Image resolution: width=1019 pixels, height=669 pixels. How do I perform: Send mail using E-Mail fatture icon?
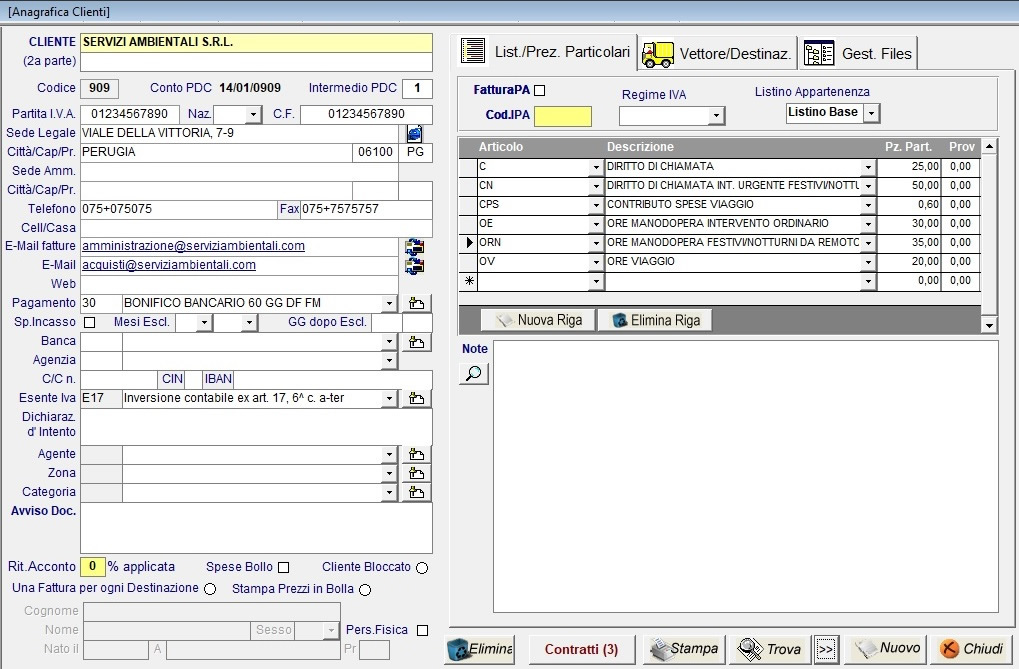[415, 246]
